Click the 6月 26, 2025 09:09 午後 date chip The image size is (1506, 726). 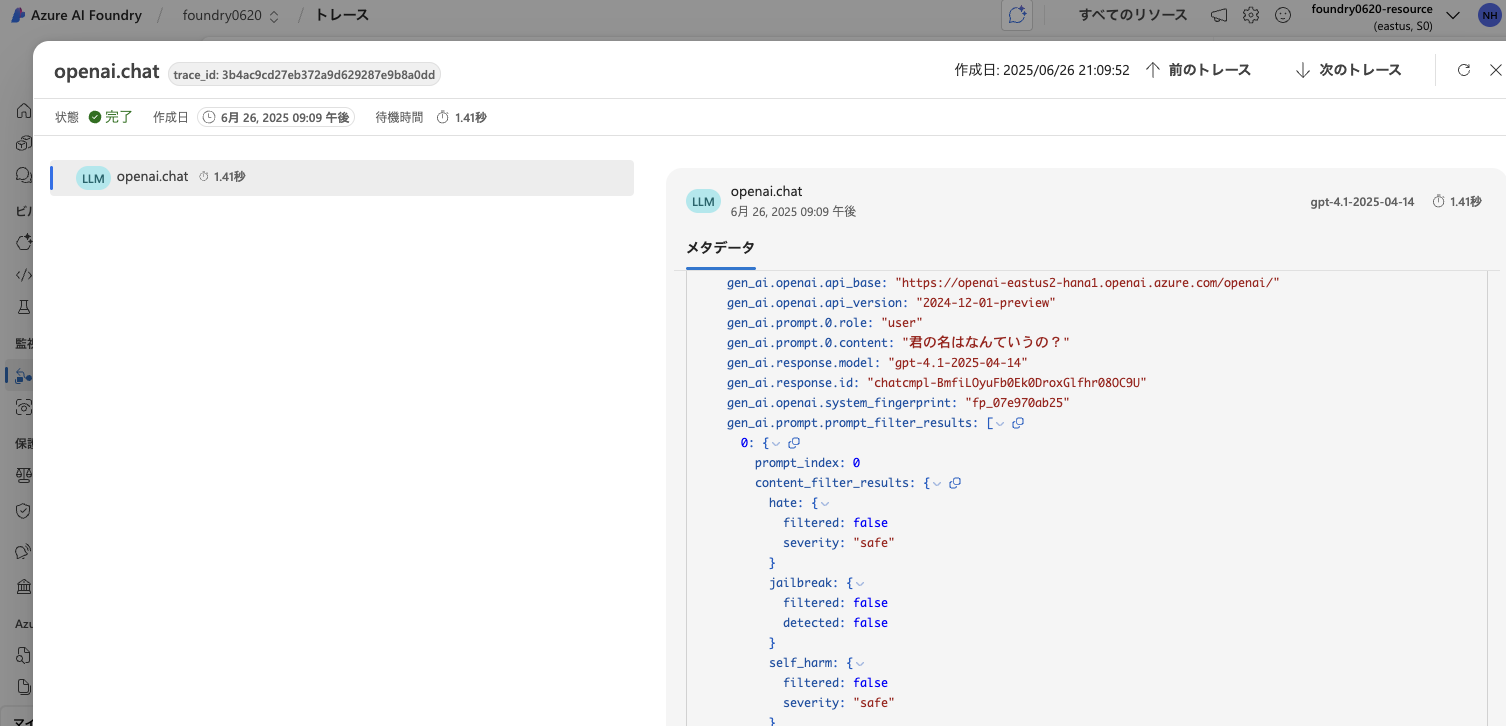click(x=276, y=117)
